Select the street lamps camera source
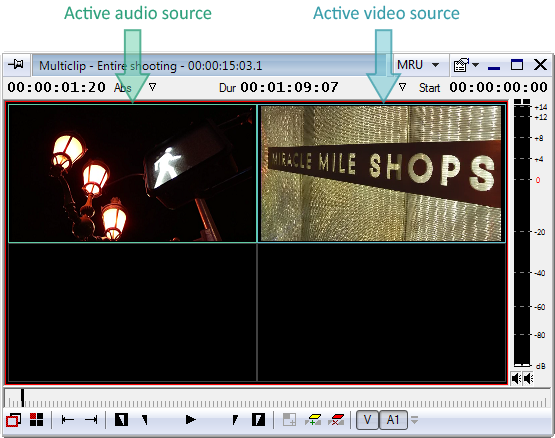 [x=132, y=174]
